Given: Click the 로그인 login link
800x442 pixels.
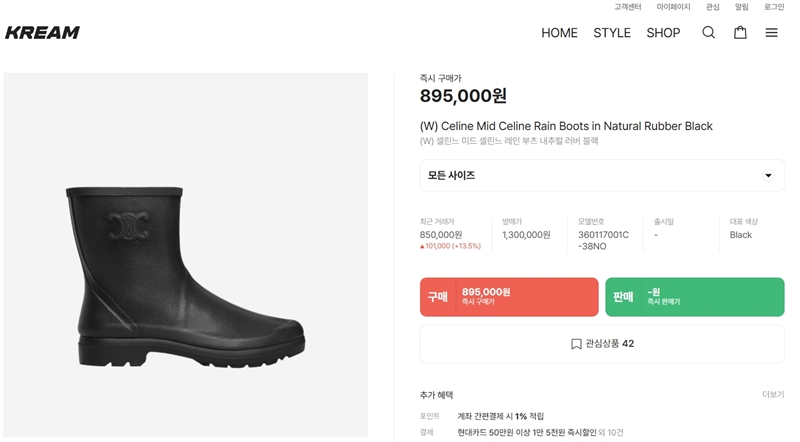Looking at the screenshot, I should coord(773,7).
